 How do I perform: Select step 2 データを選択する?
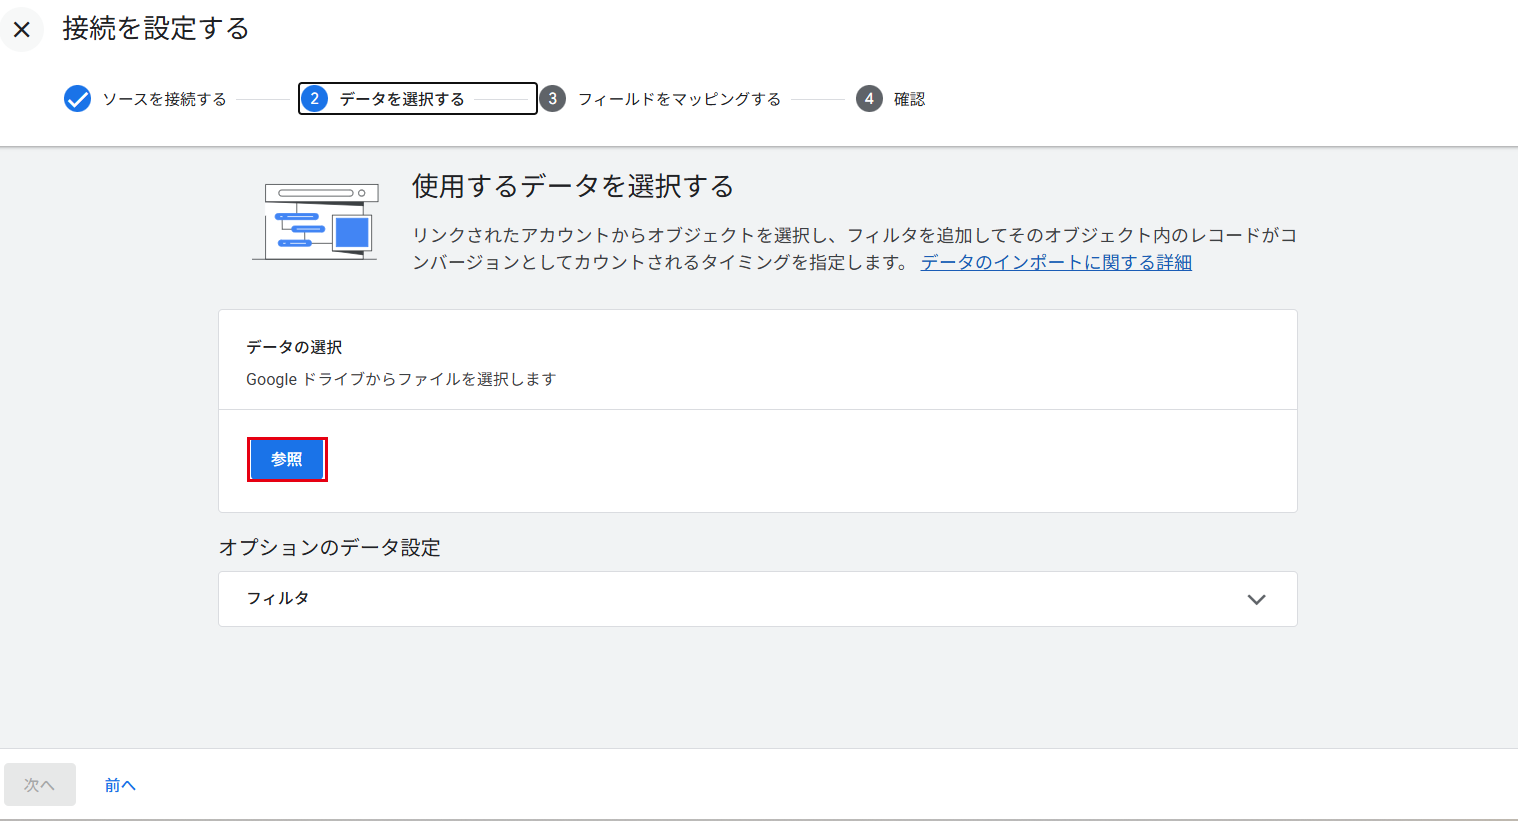click(x=417, y=99)
